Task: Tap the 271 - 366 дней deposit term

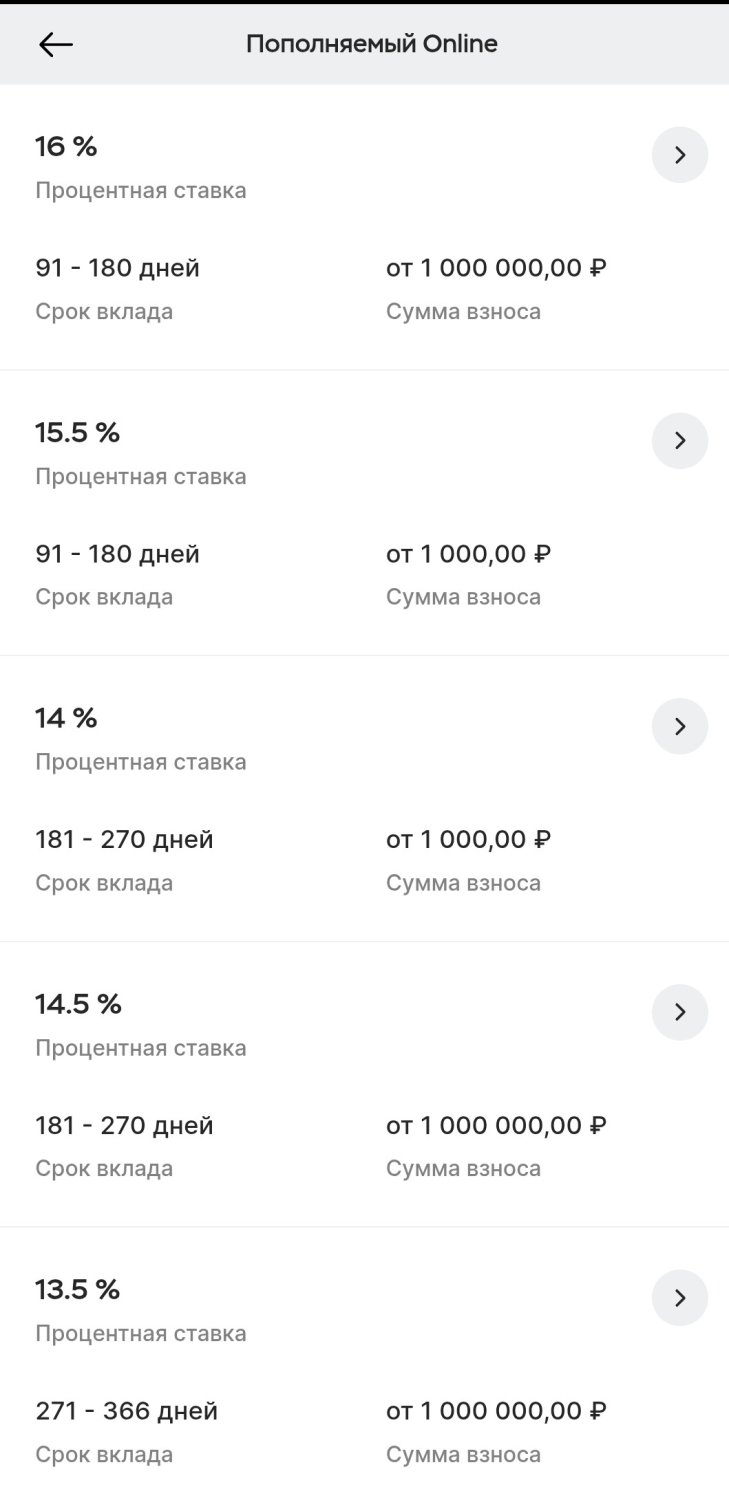Action: pos(126,1411)
